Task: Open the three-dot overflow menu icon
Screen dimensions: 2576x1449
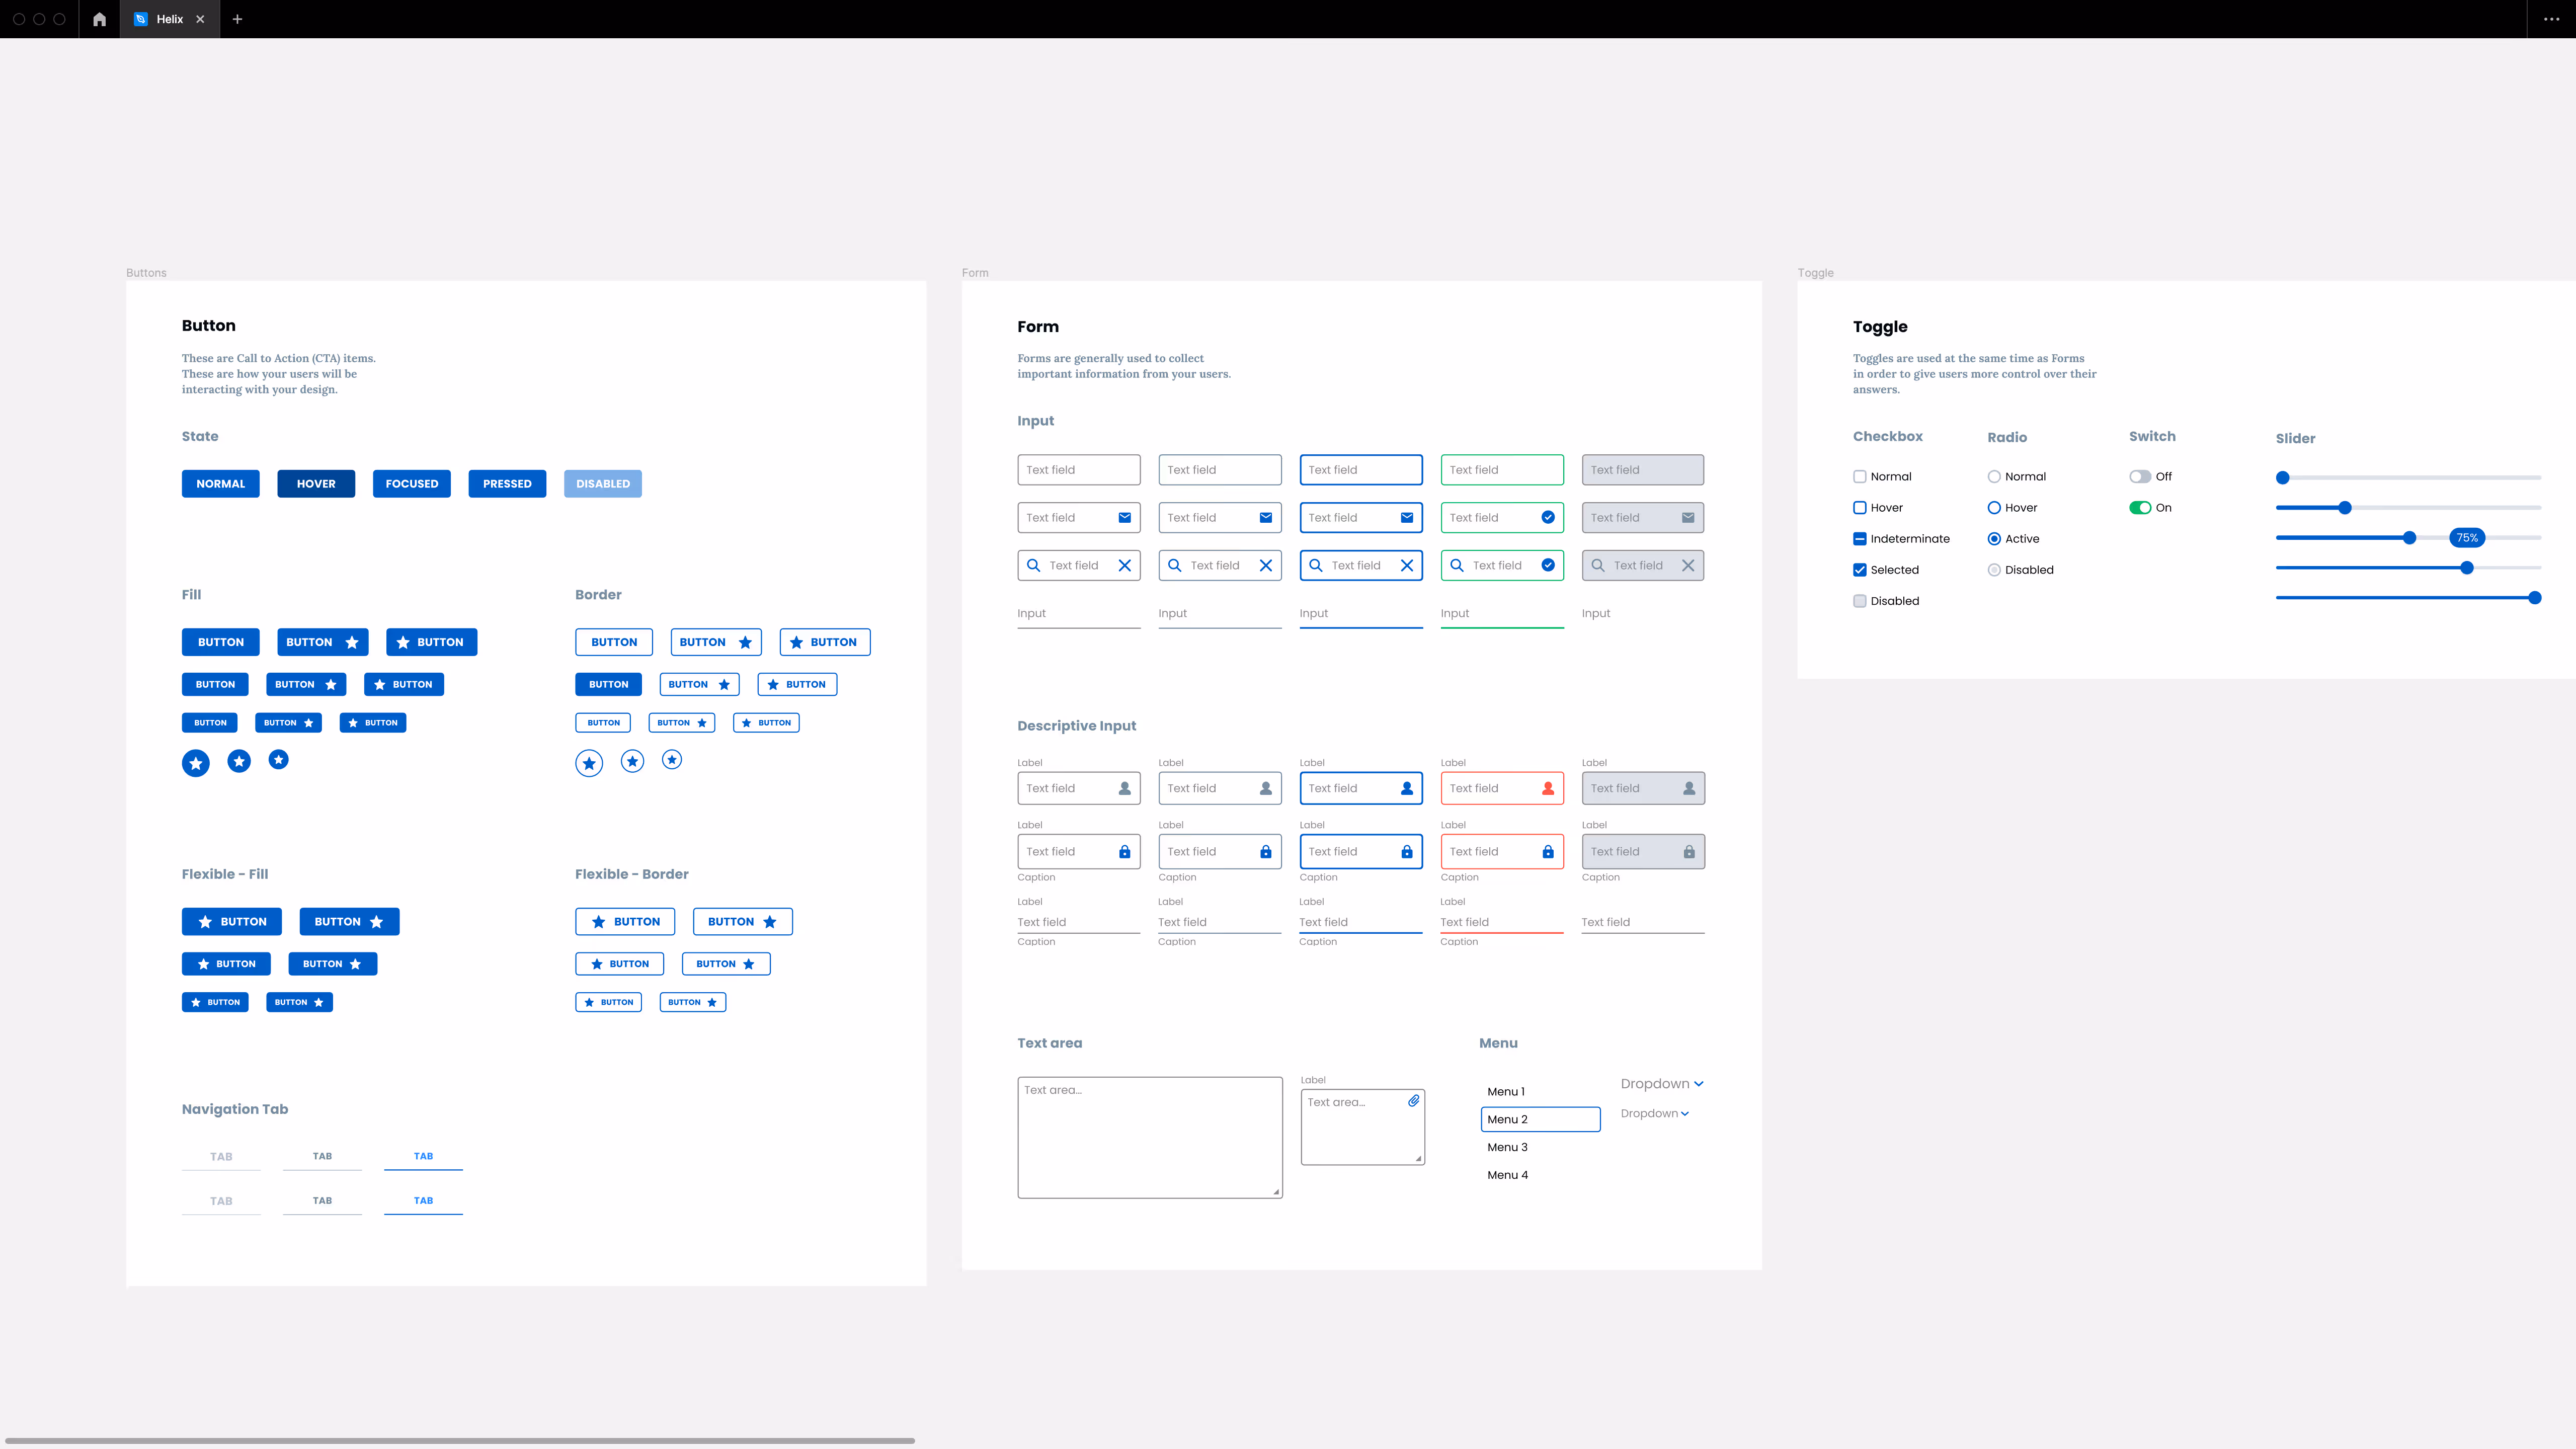Action: [x=2551, y=19]
